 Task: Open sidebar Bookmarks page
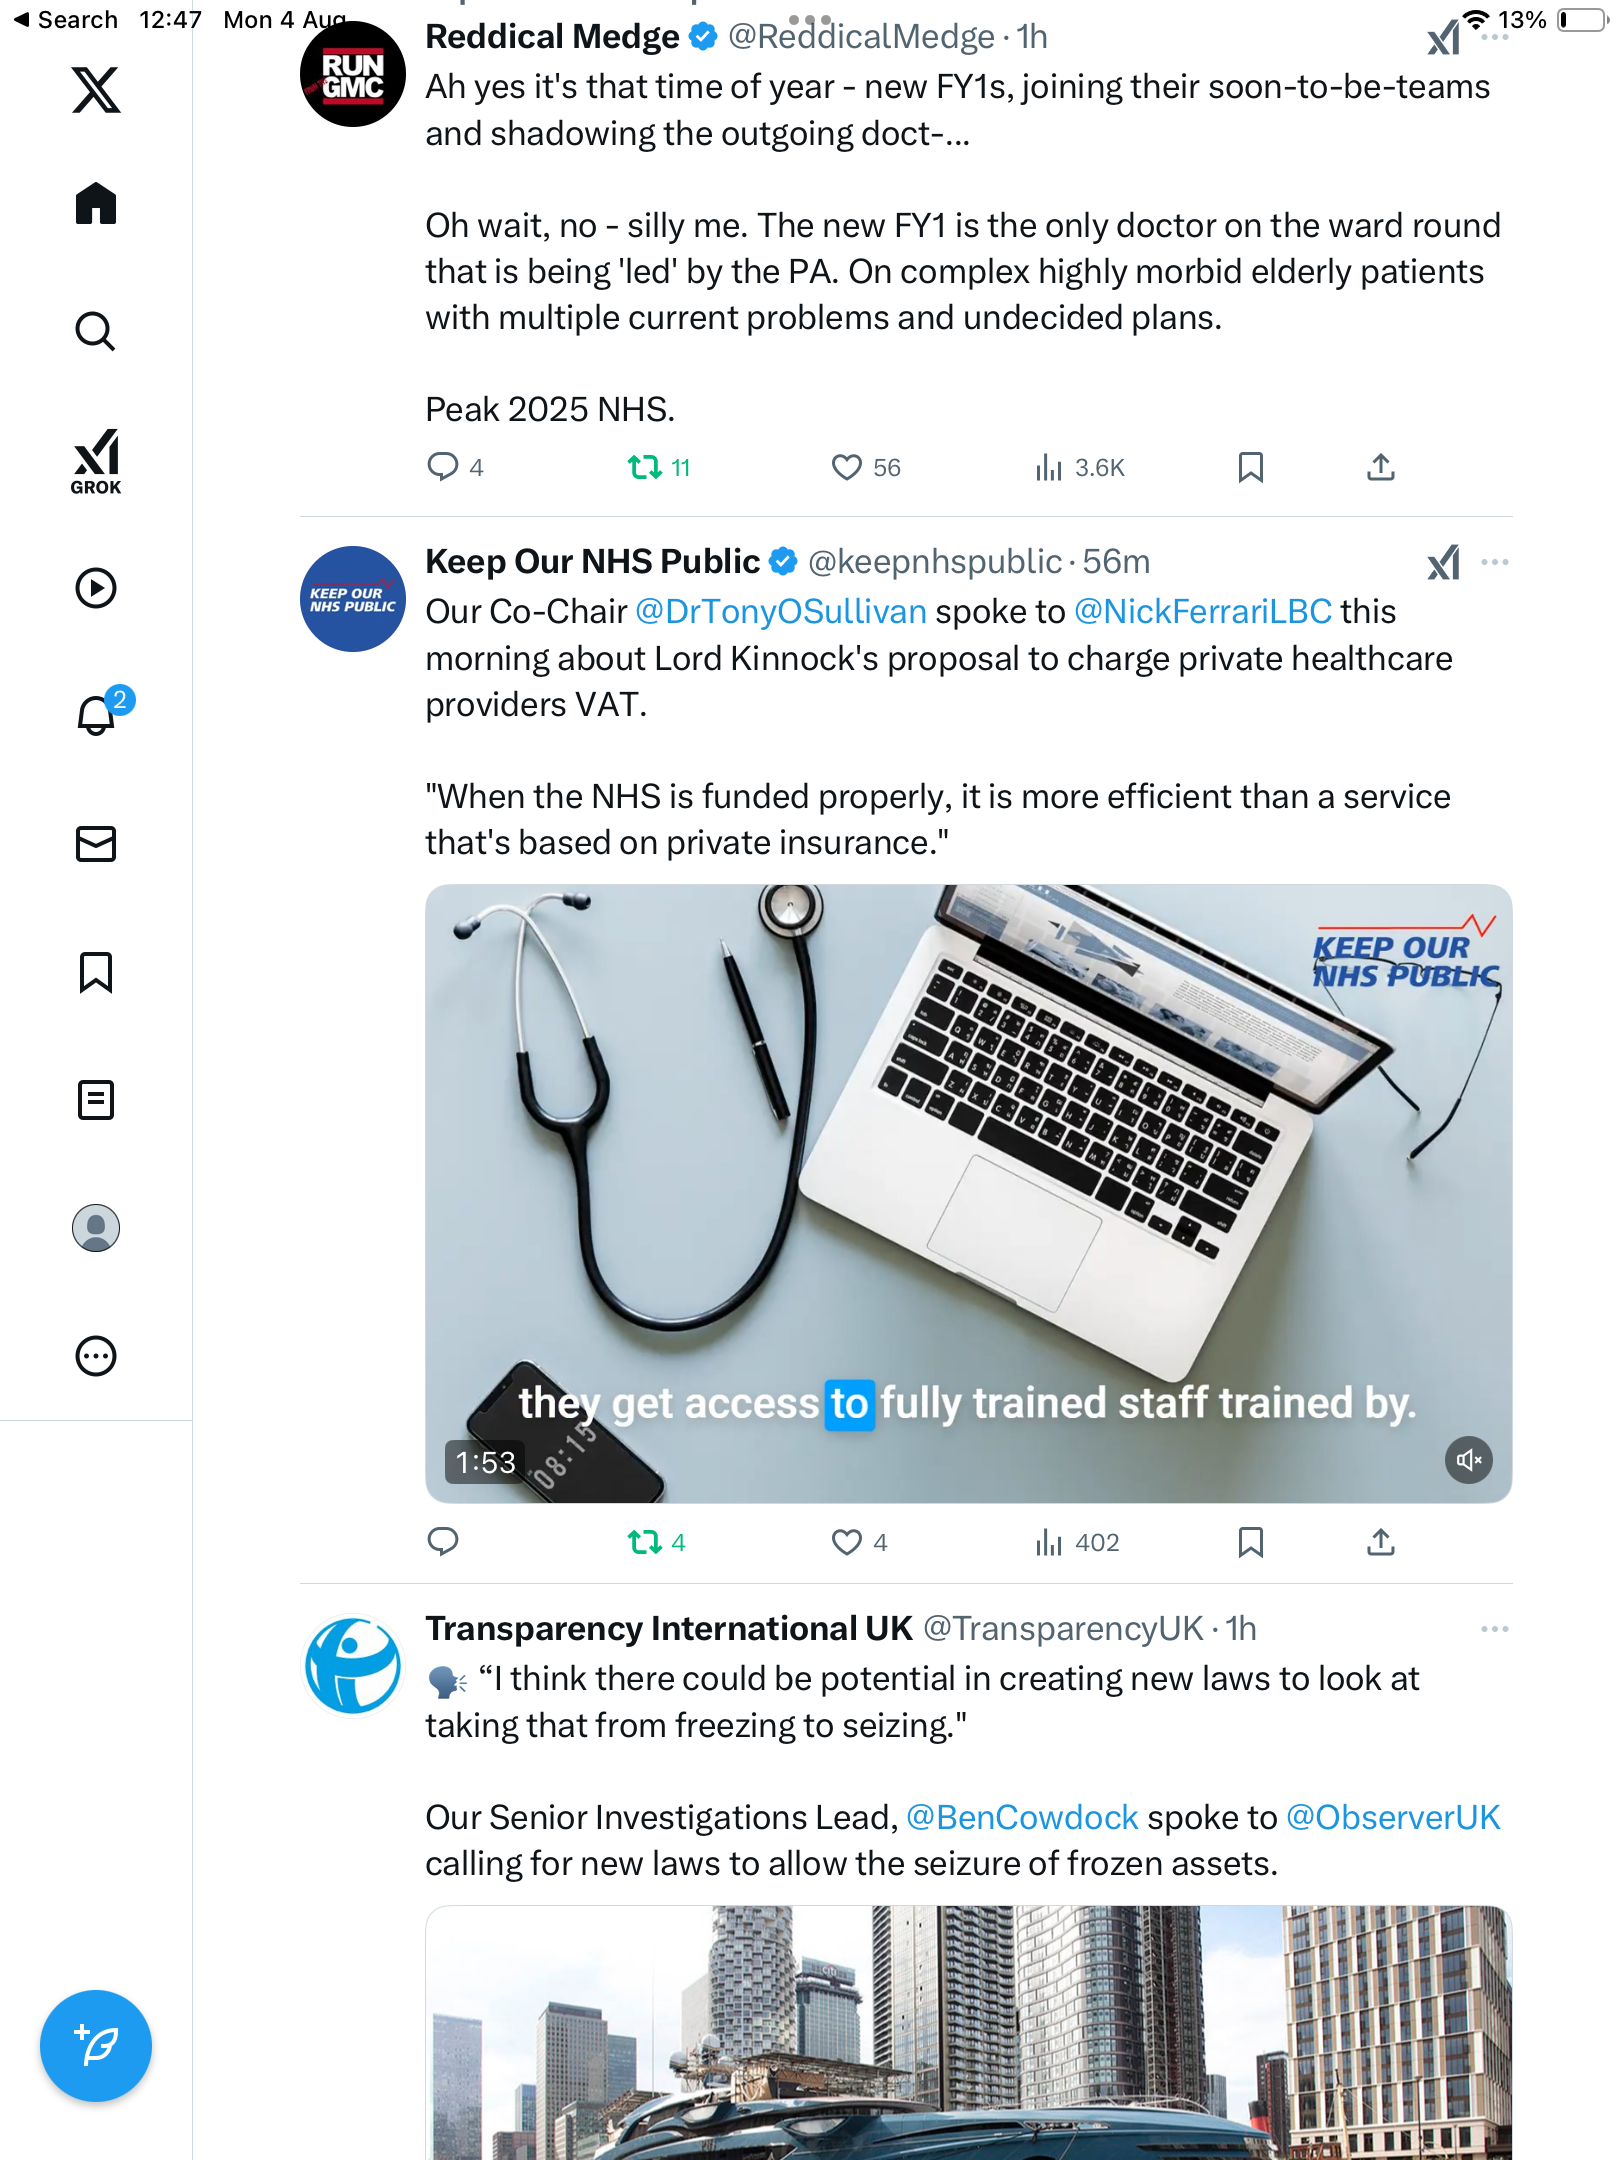(x=96, y=972)
